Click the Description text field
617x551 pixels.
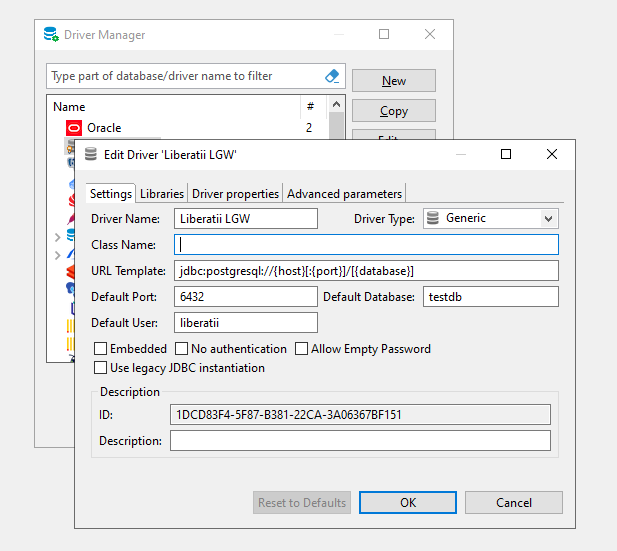coord(360,440)
